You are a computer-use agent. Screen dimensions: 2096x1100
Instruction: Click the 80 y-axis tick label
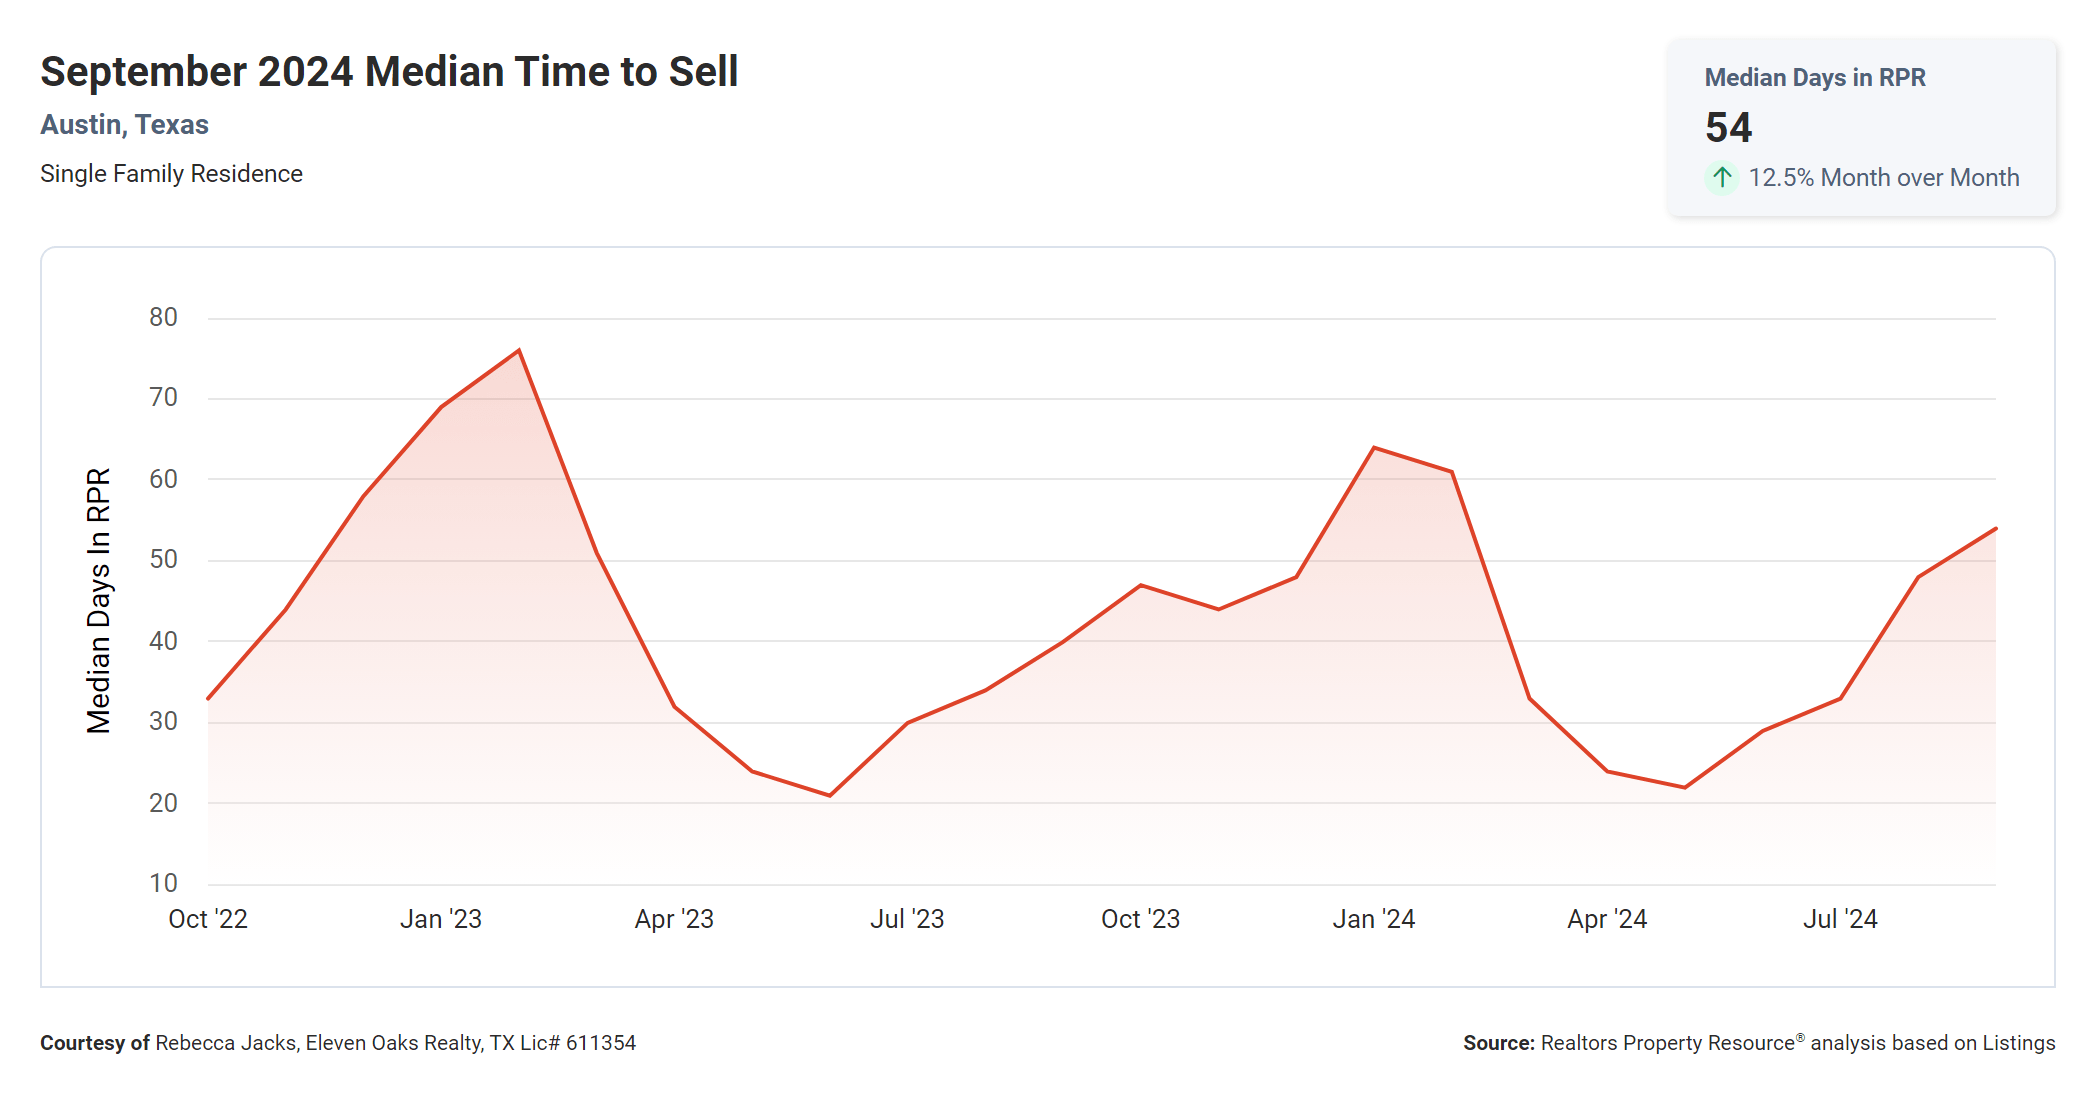tap(163, 318)
